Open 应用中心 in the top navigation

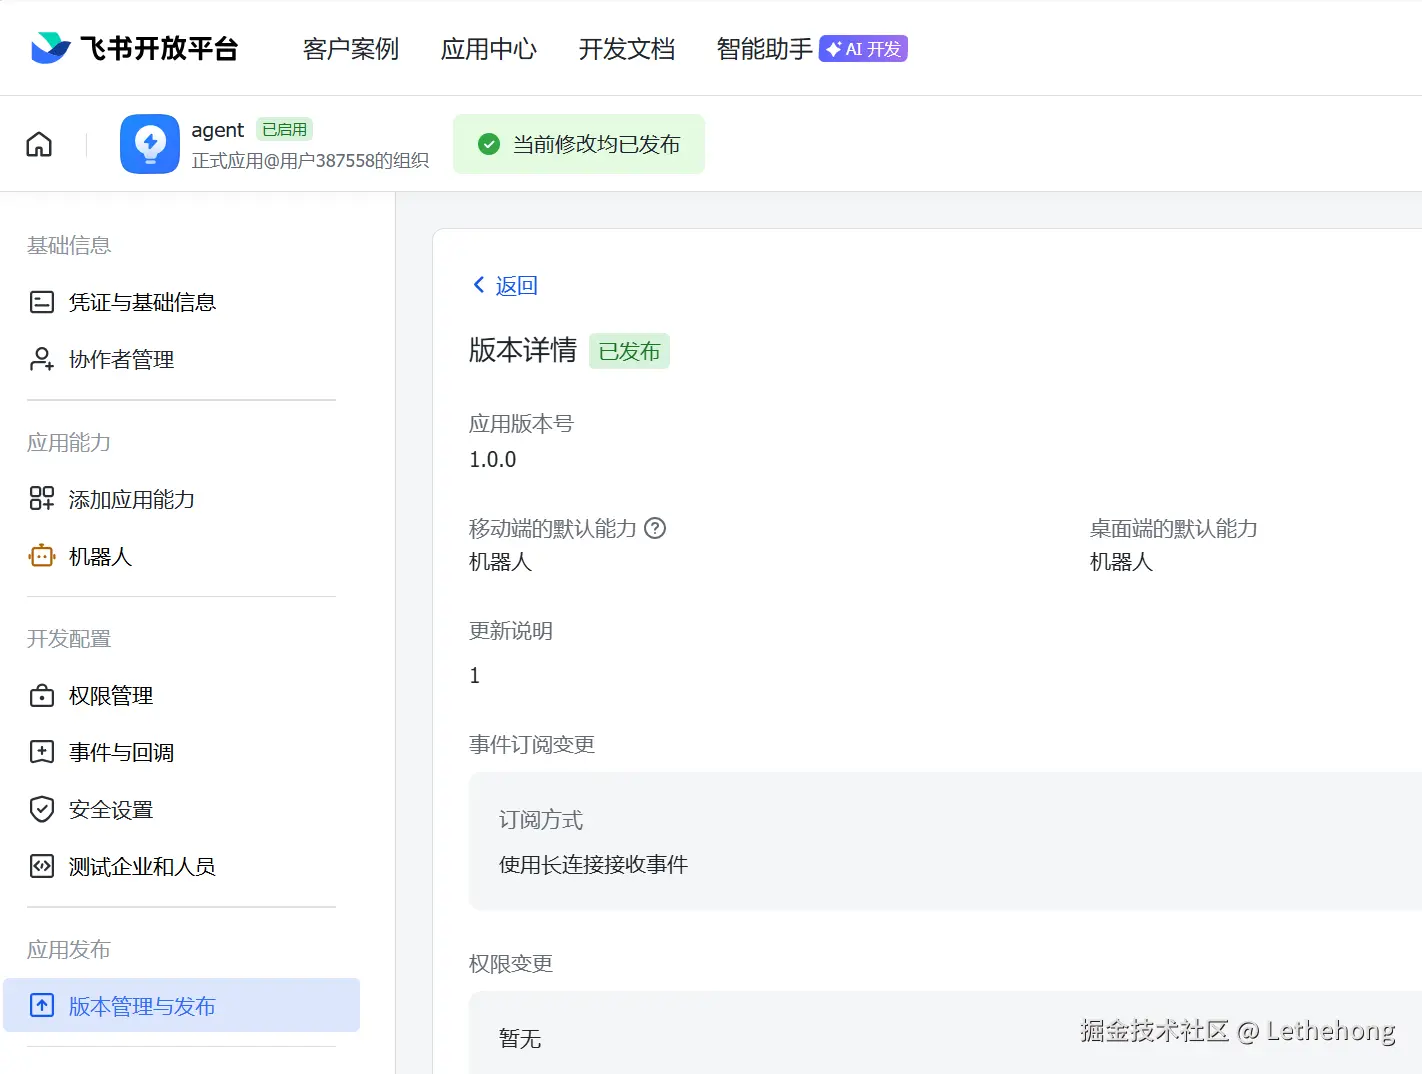[x=489, y=49]
